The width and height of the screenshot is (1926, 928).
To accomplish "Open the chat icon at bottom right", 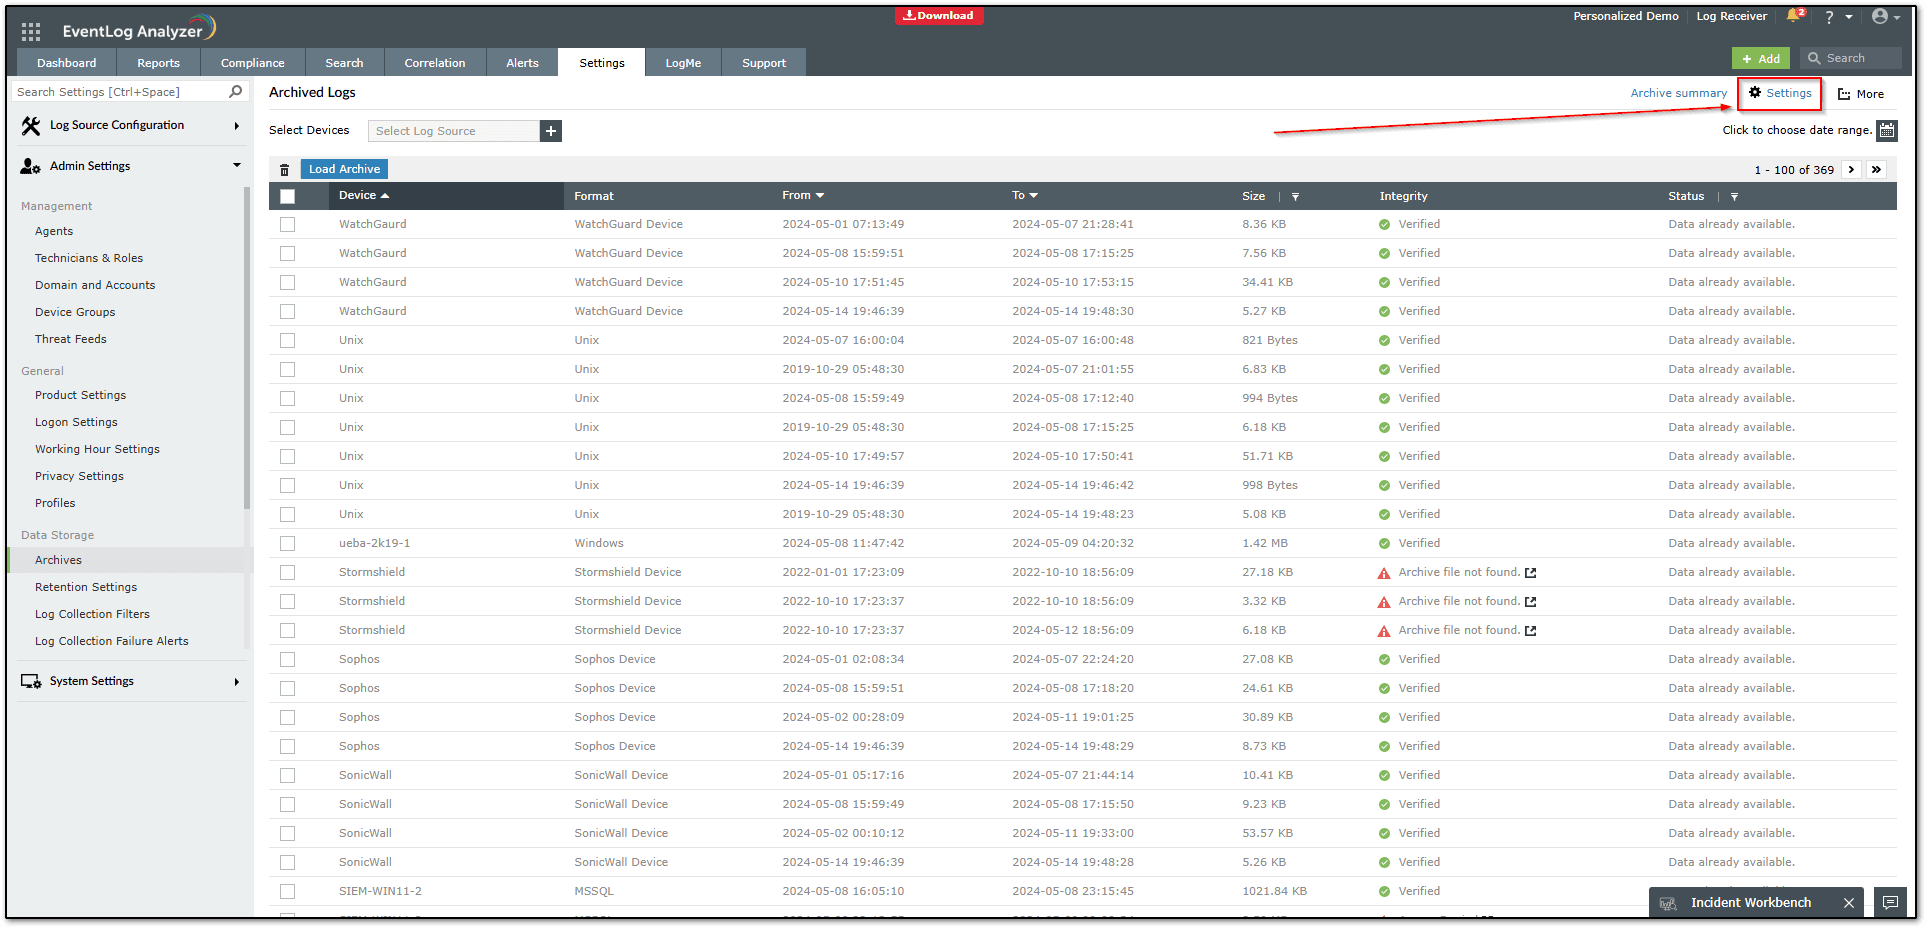I will tap(1889, 902).
